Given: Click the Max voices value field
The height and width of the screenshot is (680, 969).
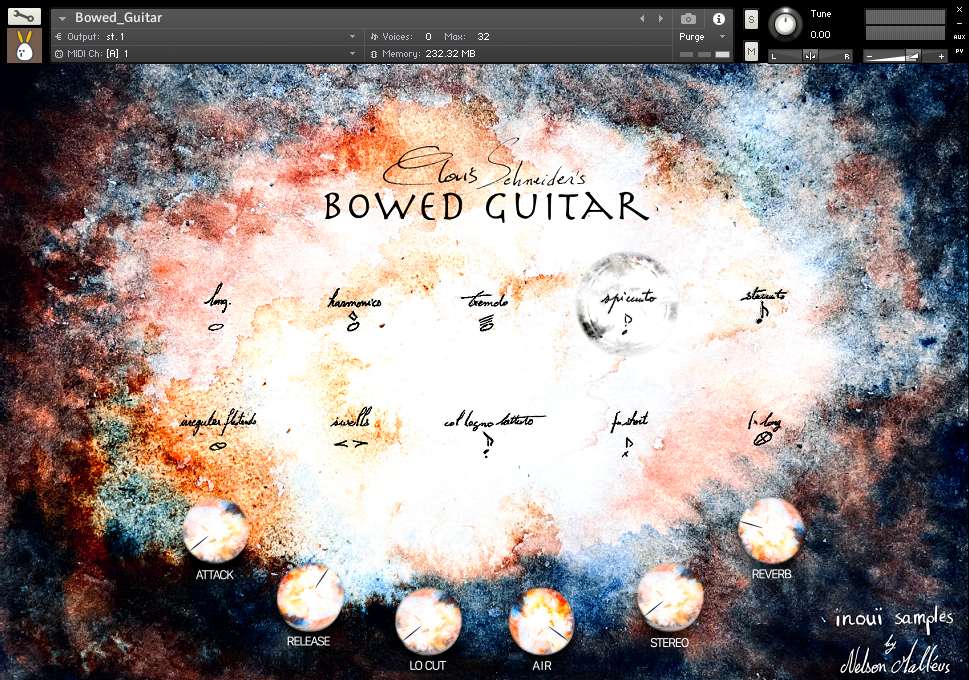Looking at the screenshot, I should click(484, 36).
